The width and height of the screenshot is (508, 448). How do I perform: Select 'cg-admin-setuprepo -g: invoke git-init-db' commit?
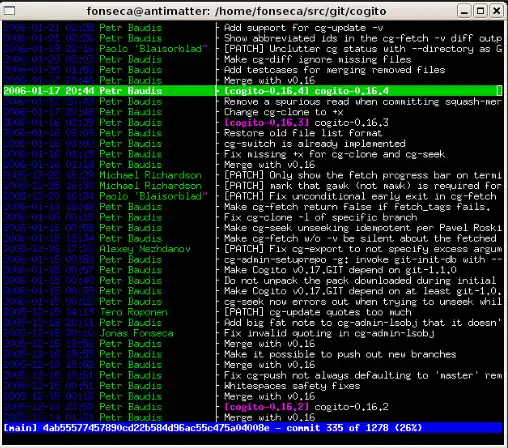click(363, 260)
